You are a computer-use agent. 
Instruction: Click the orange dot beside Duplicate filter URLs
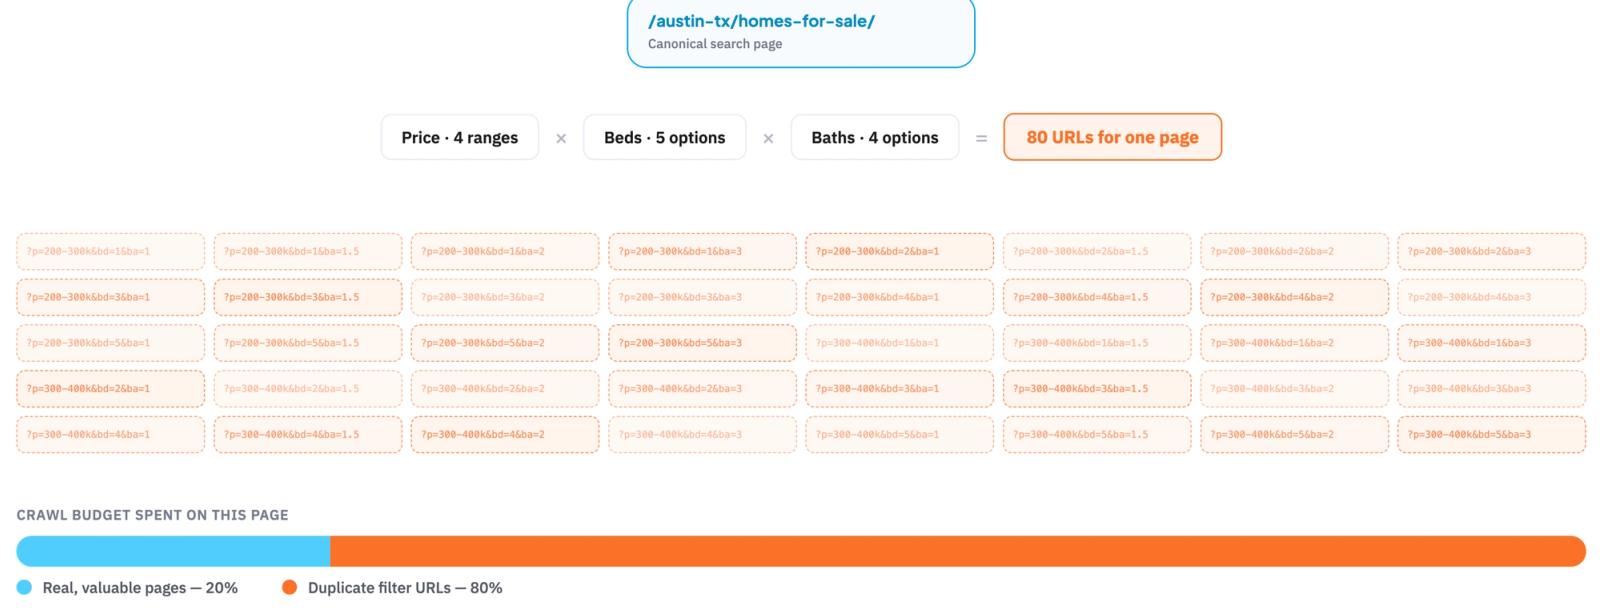tap(290, 587)
